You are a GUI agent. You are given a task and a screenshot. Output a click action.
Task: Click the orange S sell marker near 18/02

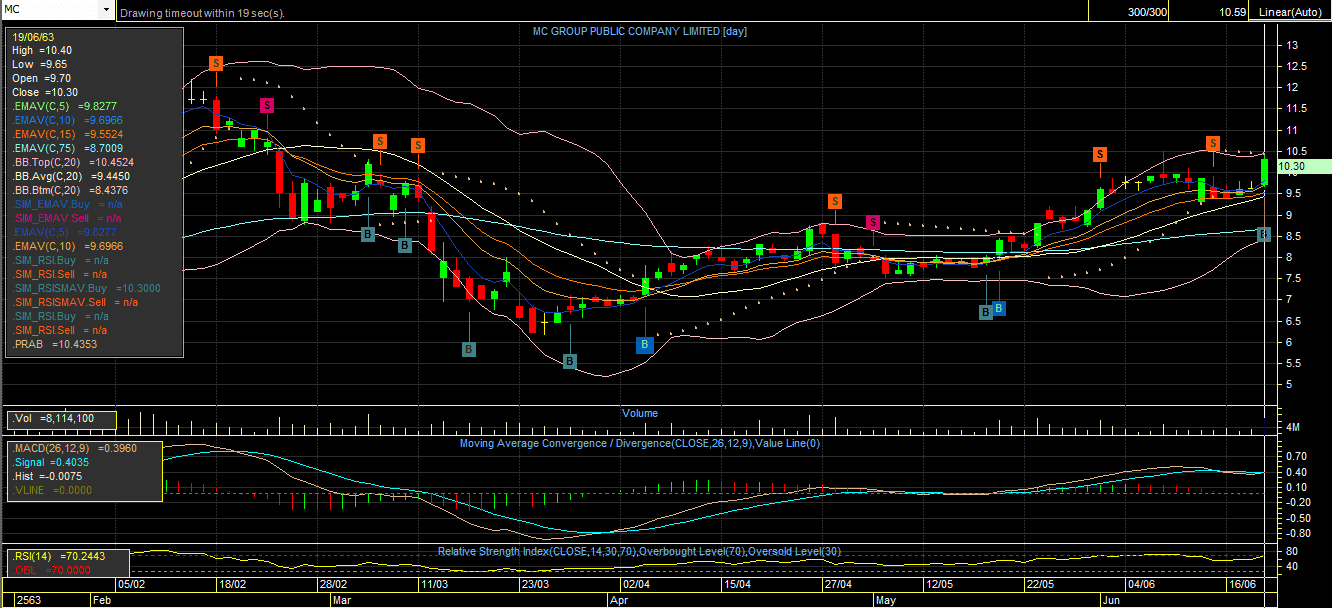coord(216,63)
